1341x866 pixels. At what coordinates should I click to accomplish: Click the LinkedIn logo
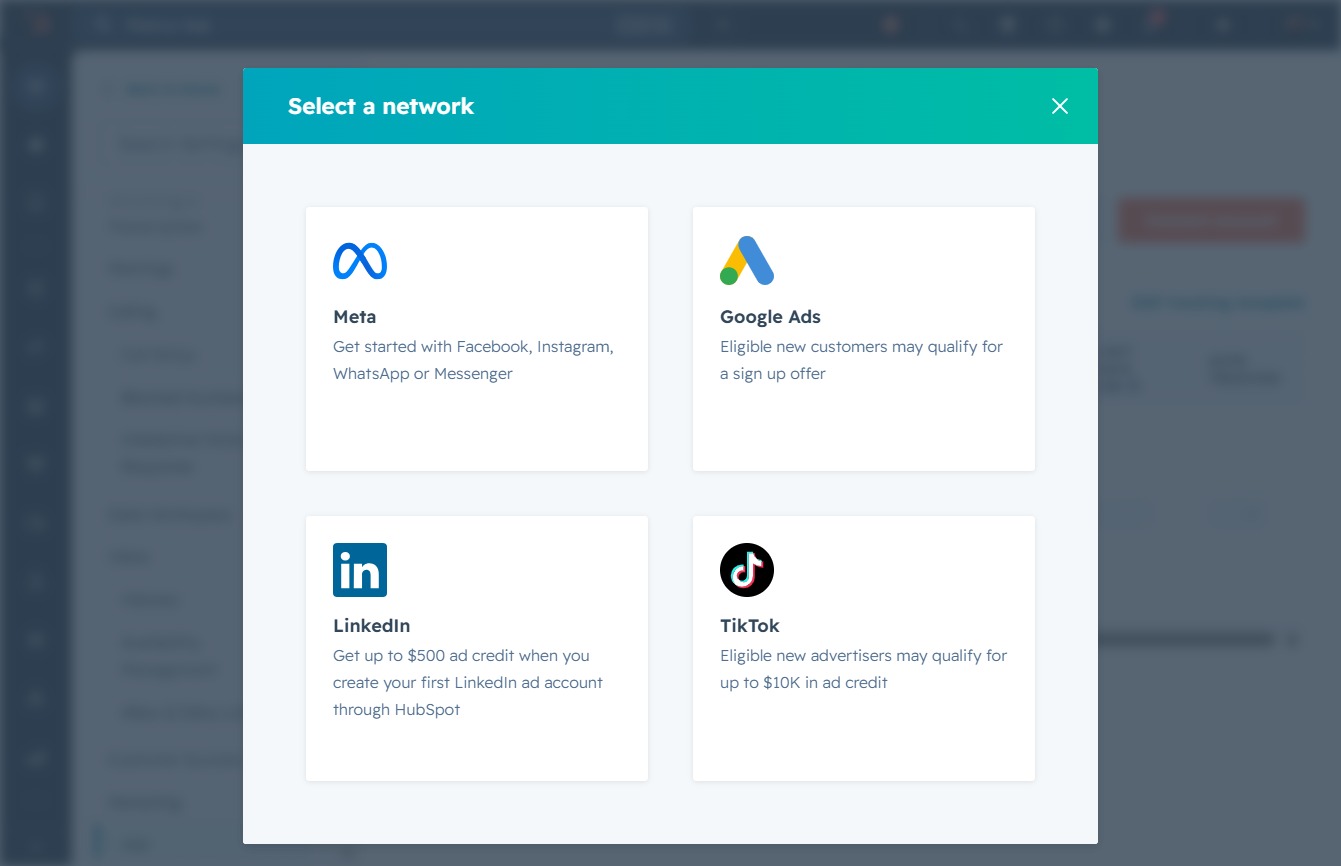tap(360, 570)
